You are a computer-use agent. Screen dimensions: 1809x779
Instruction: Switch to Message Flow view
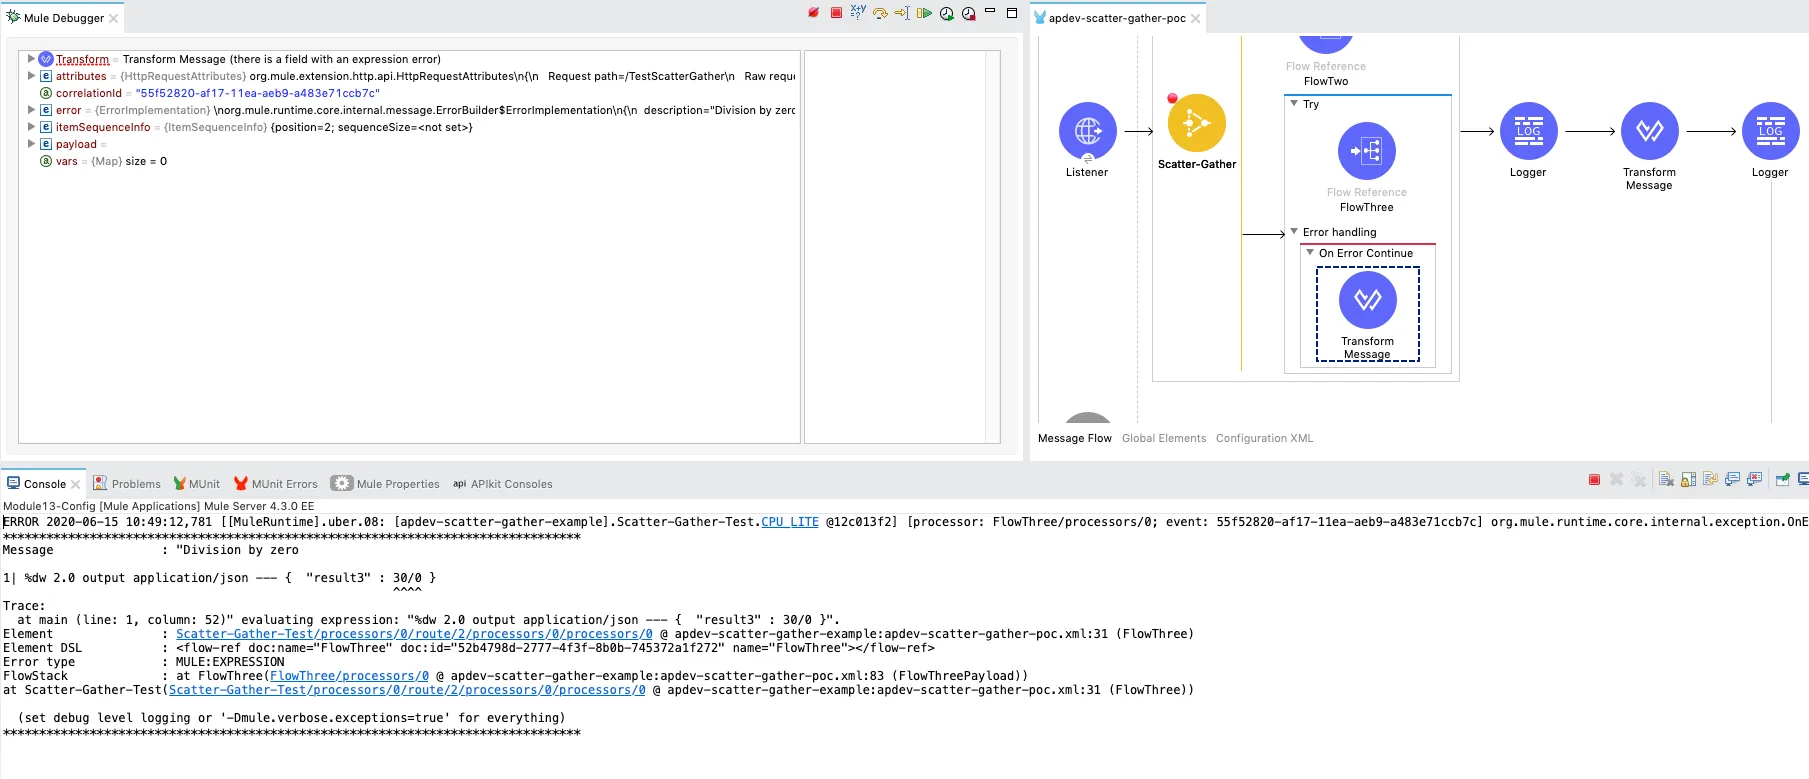click(1075, 438)
